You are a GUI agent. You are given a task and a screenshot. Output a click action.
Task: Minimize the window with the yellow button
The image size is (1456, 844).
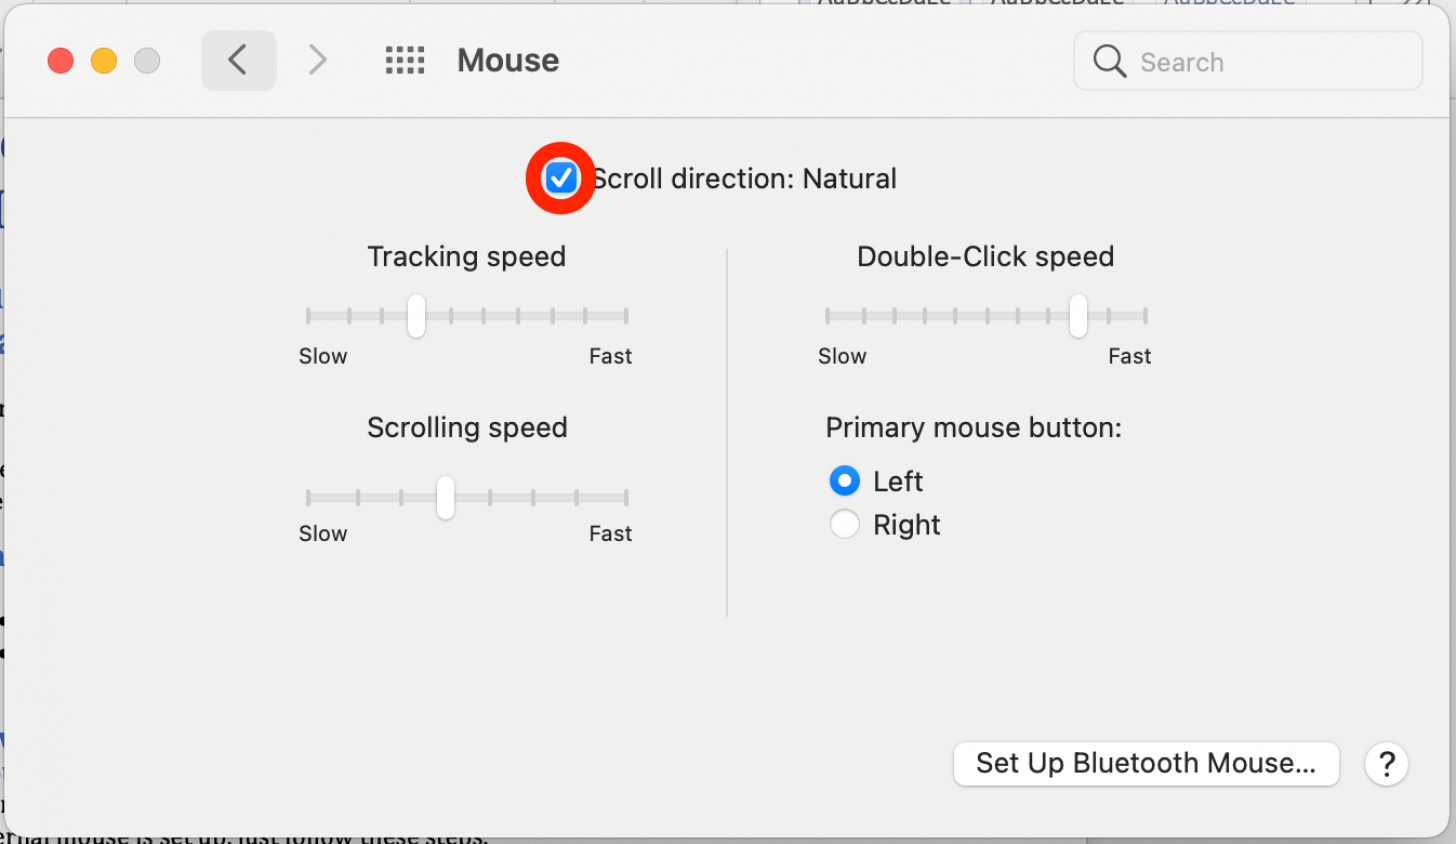(104, 61)
